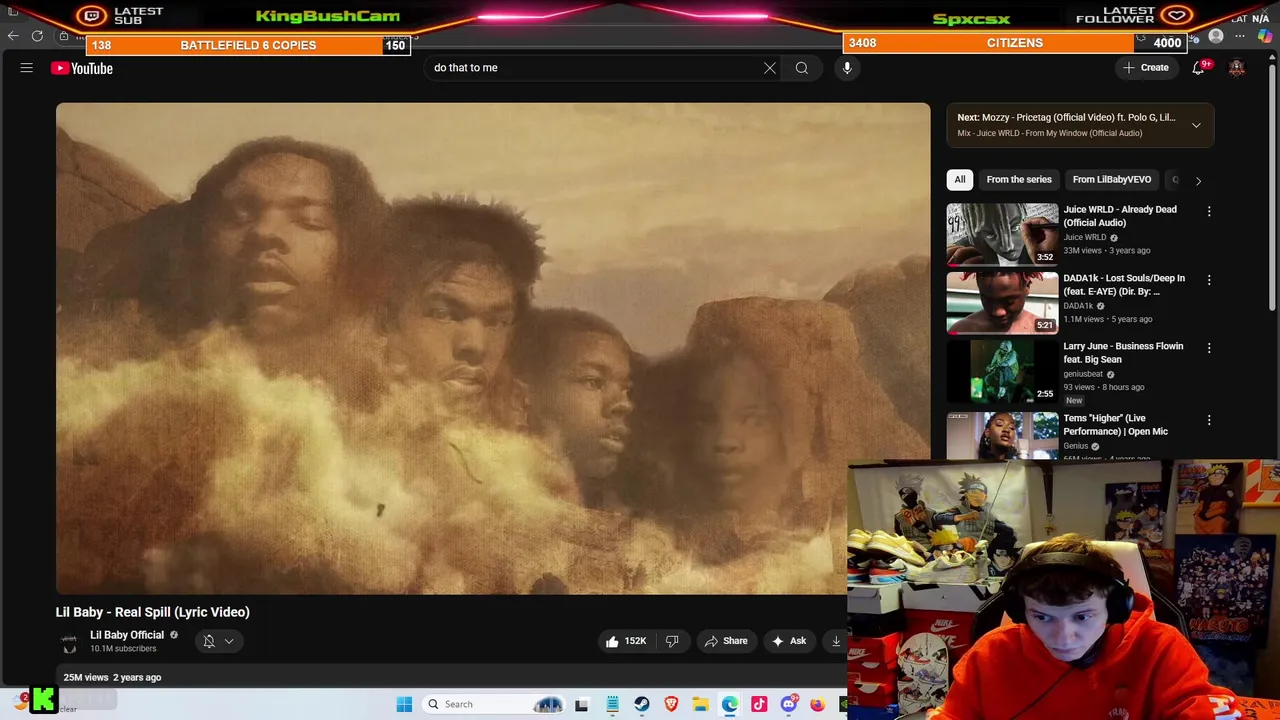1280x720 pixels.
Task: Open the Lil Baby Official channel name
Action: pos(127,635)
